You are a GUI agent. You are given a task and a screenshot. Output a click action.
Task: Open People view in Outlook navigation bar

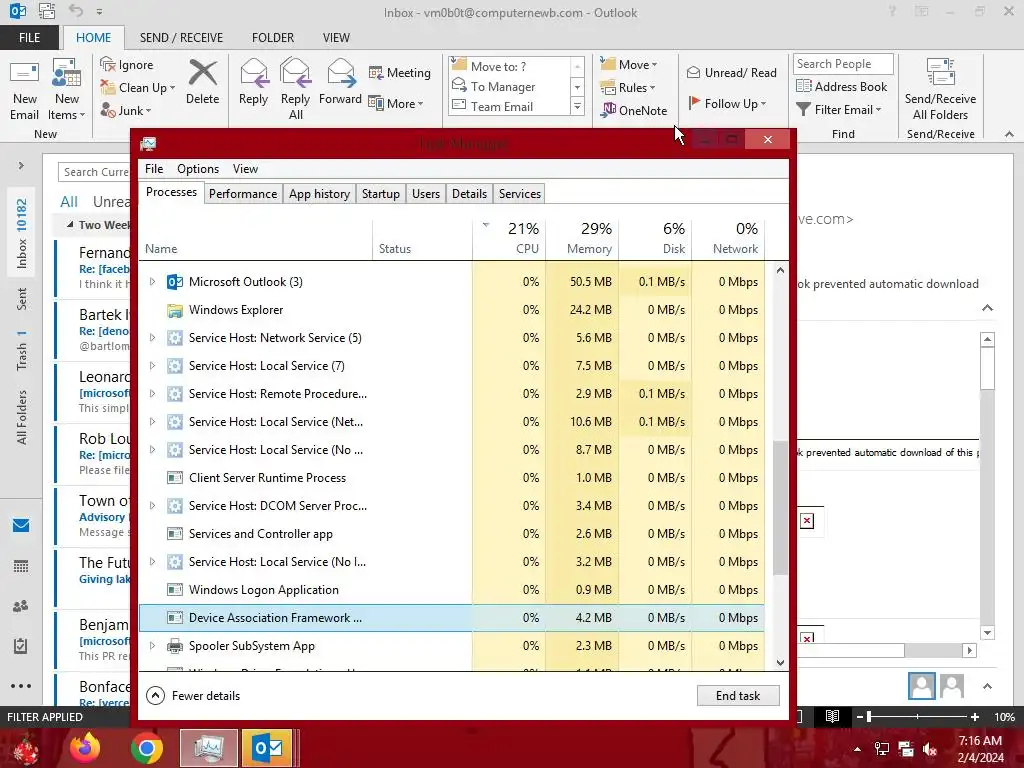pos(21,606)
